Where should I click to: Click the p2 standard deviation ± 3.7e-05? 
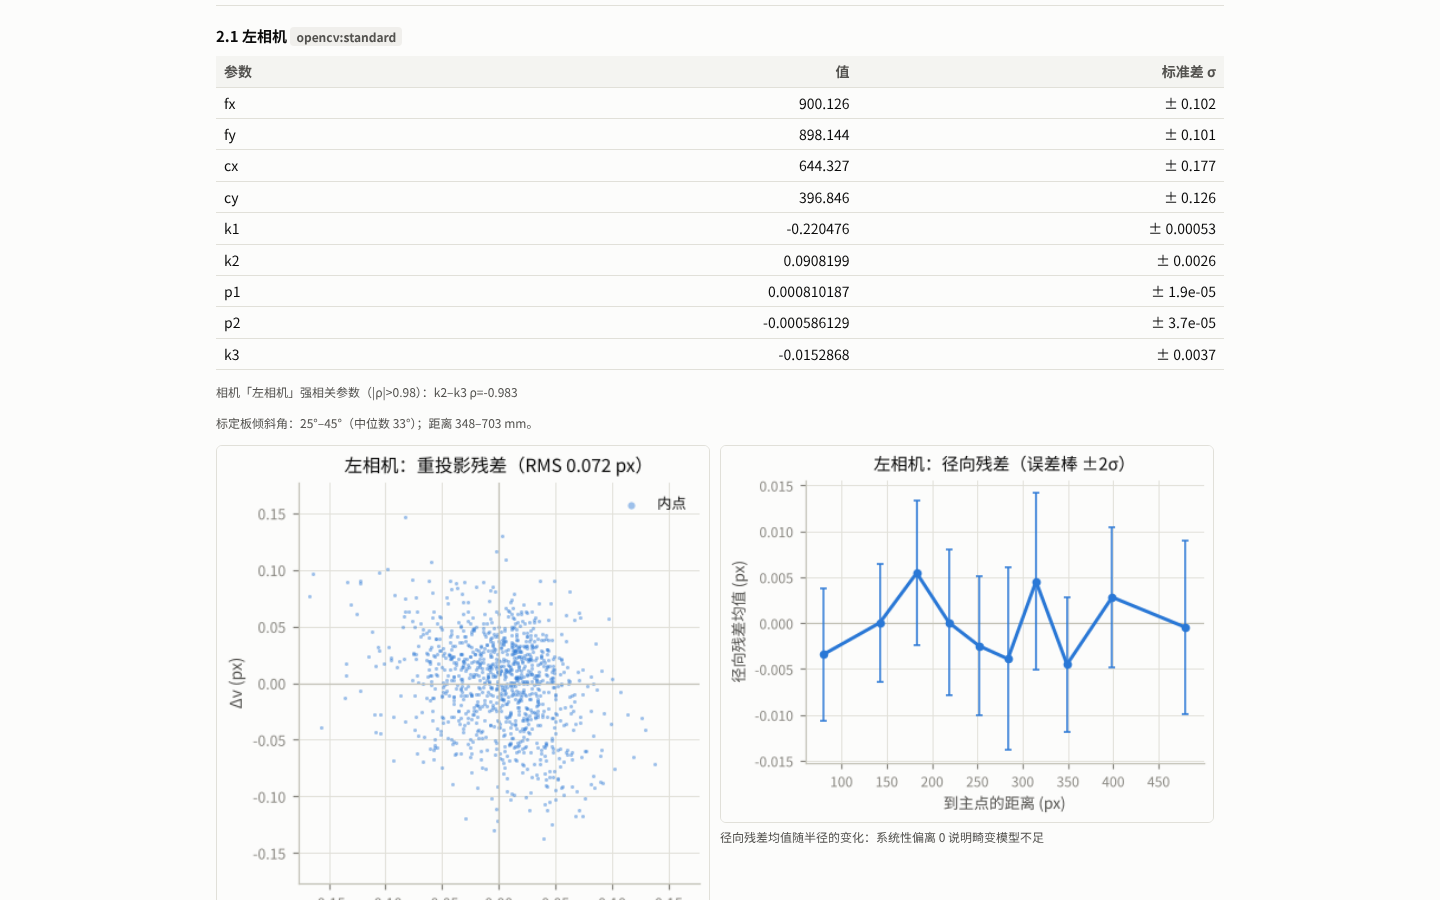point(1184,323)
